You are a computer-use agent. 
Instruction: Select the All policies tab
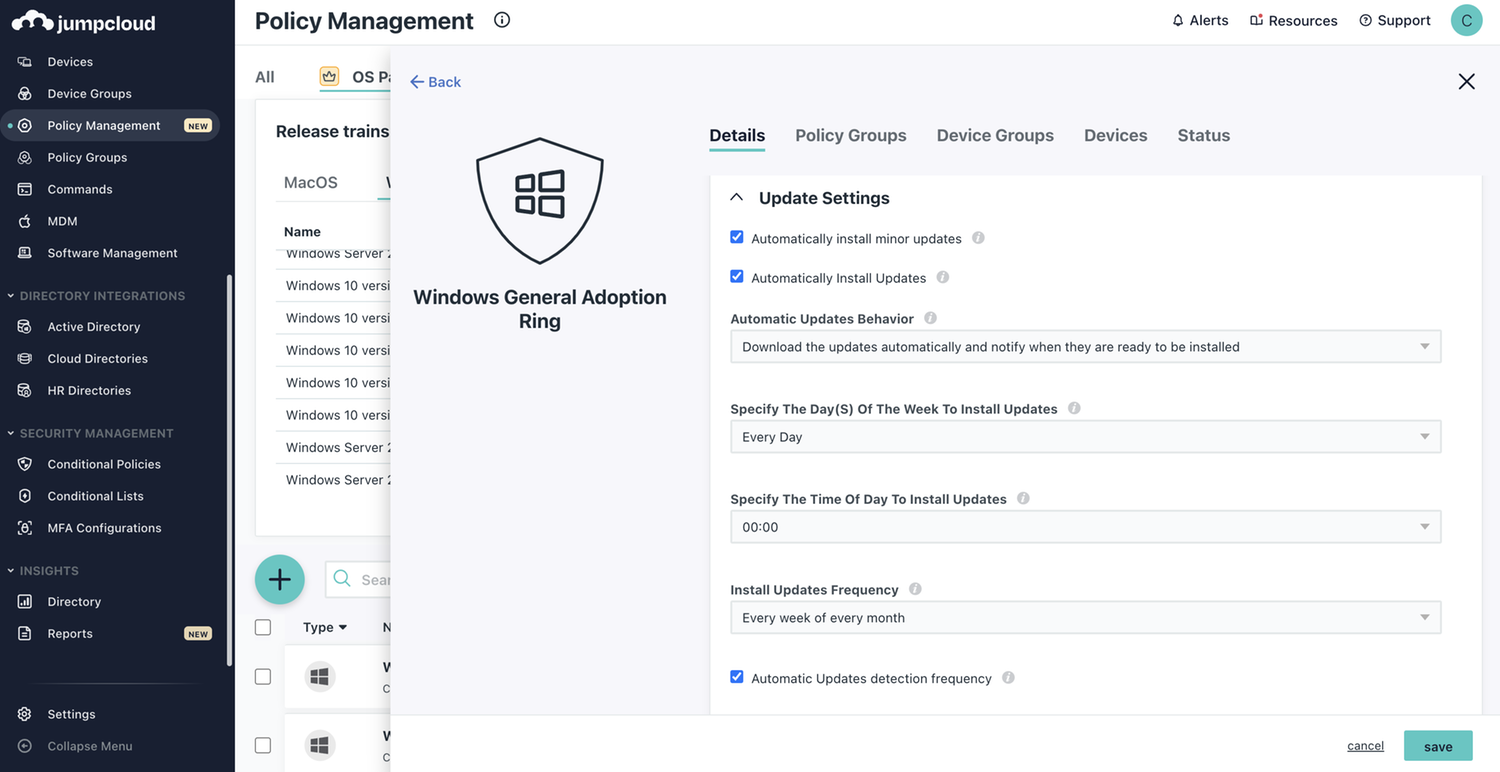pos(265,77)
